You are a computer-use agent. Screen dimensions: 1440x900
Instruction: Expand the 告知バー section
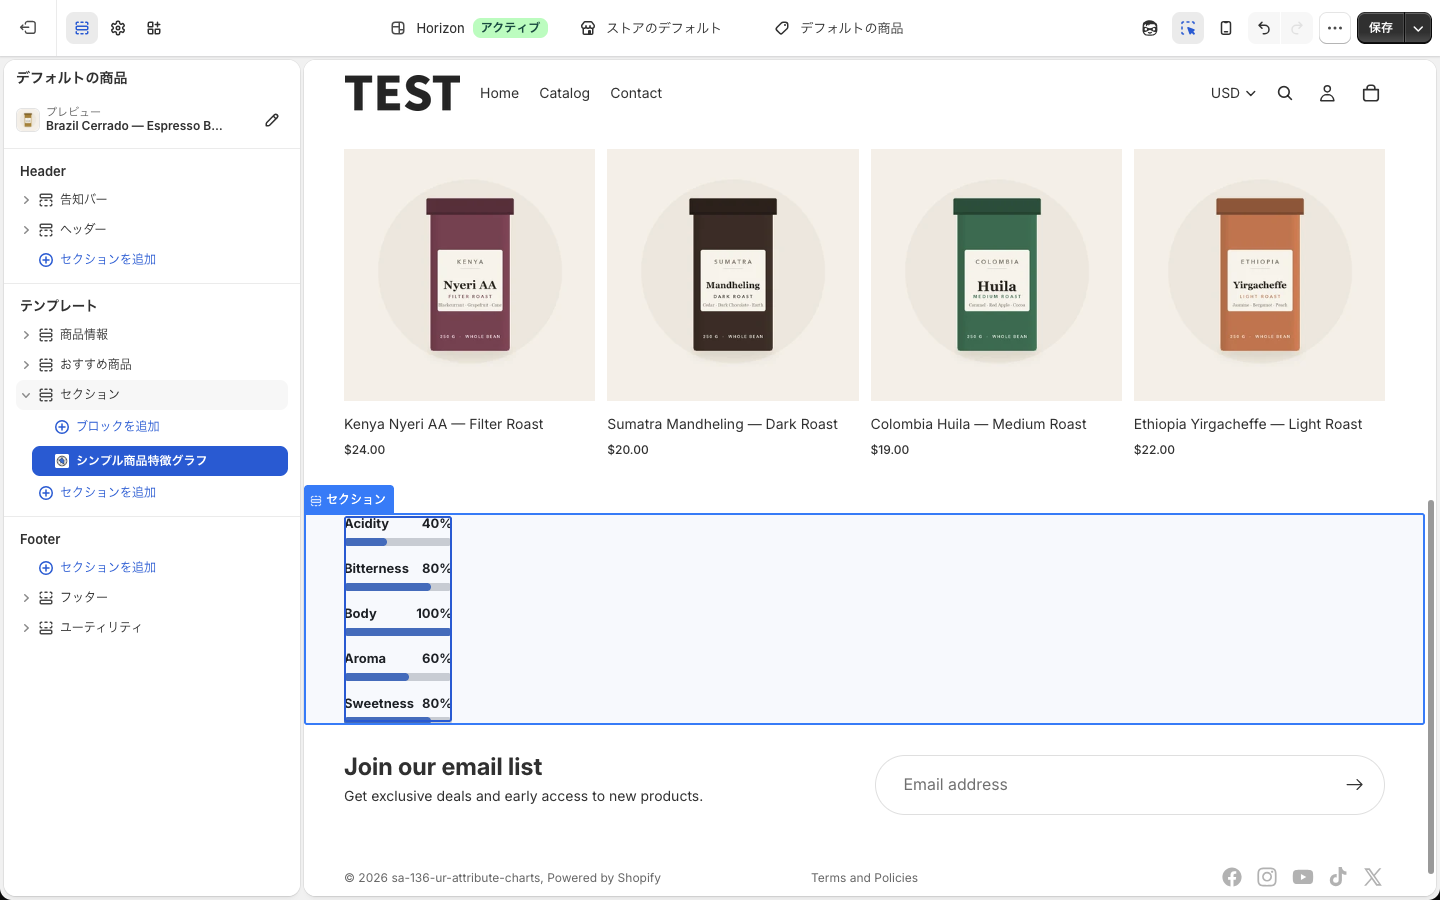pyautogui.click(x=26, y=200)
